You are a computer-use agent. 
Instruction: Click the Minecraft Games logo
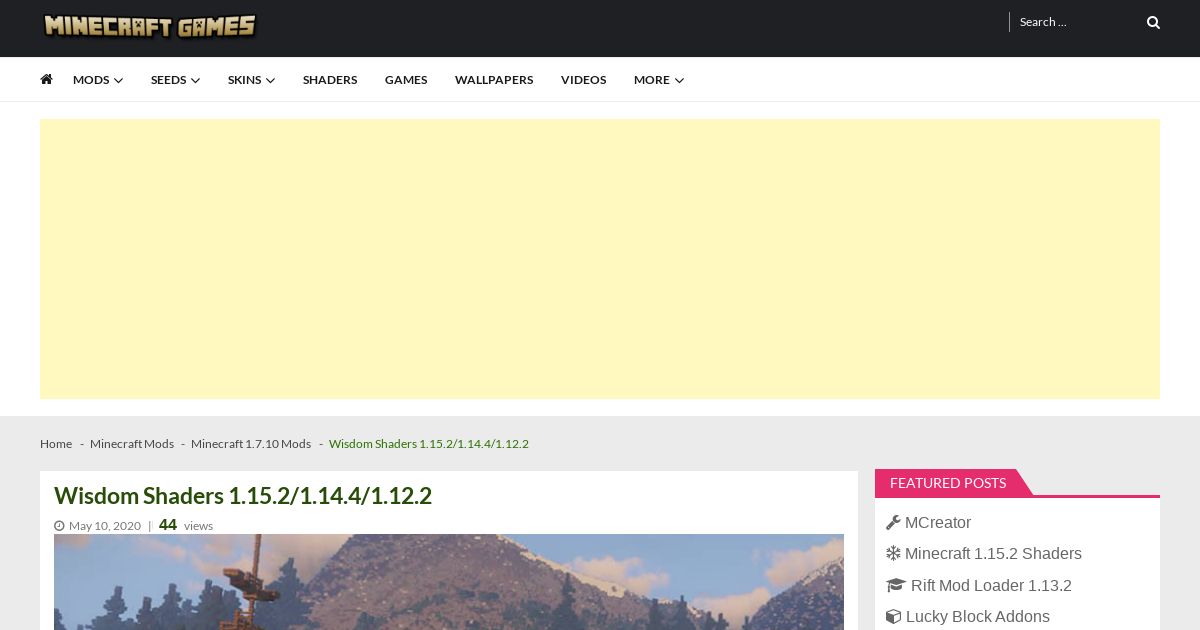pyautogui.click(x=150, y=26)
